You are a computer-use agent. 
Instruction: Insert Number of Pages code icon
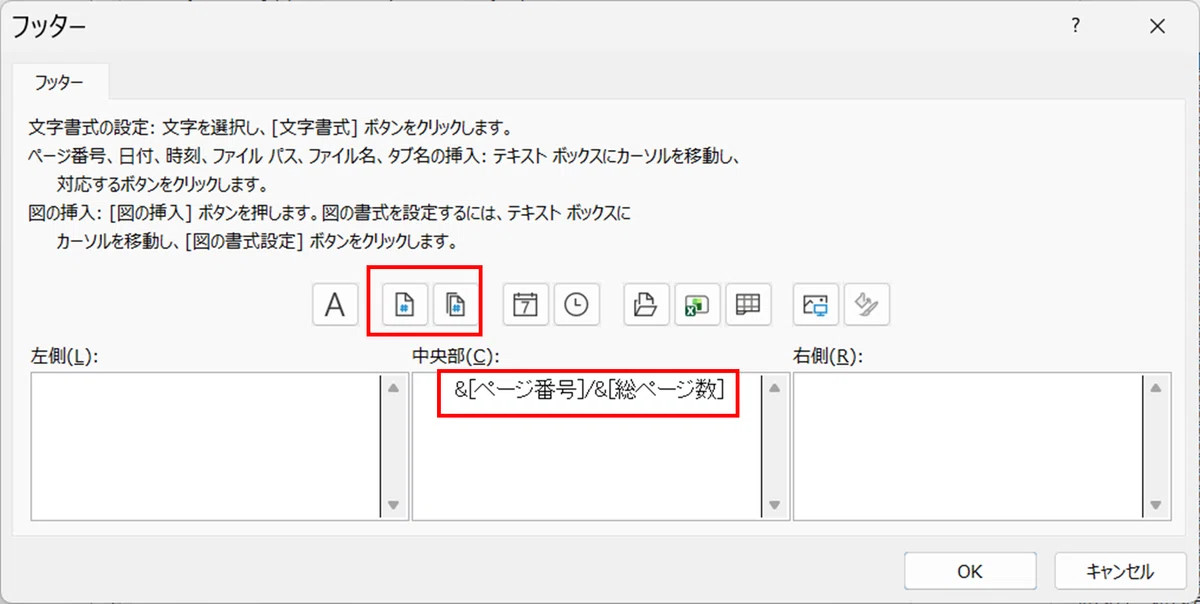coord(455,304)
